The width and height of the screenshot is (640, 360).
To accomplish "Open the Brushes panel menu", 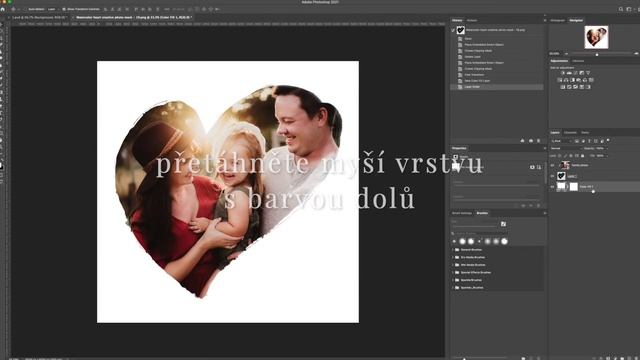I will point(544,213).
